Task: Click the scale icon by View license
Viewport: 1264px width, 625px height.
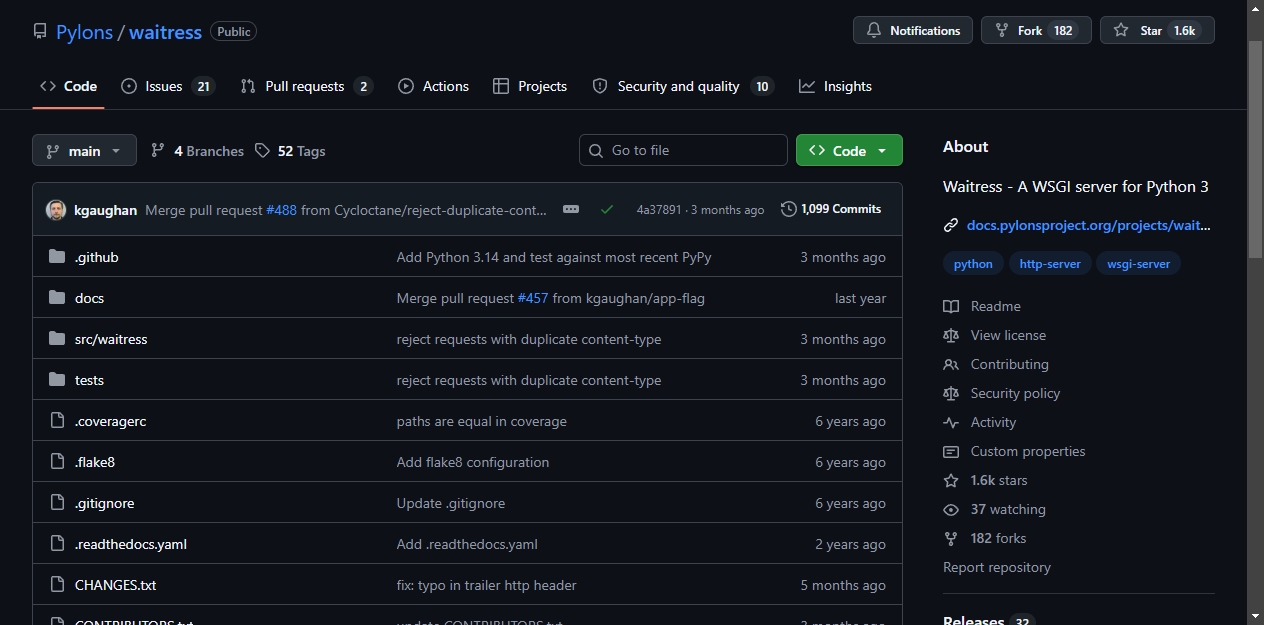Action: (x=951, y=335)
